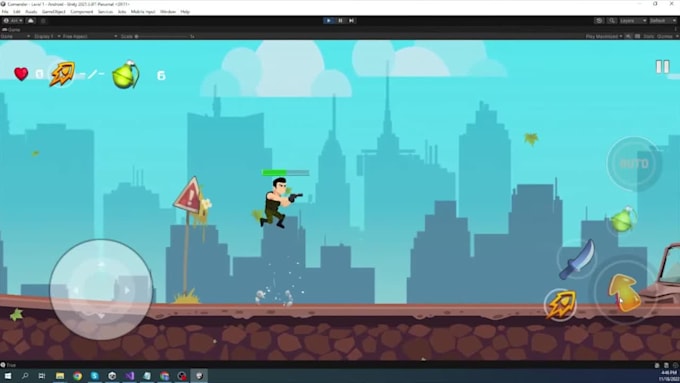The image size is (680, 383).
Task: Click the red heart lives icon
Action: tap(21, 74)
